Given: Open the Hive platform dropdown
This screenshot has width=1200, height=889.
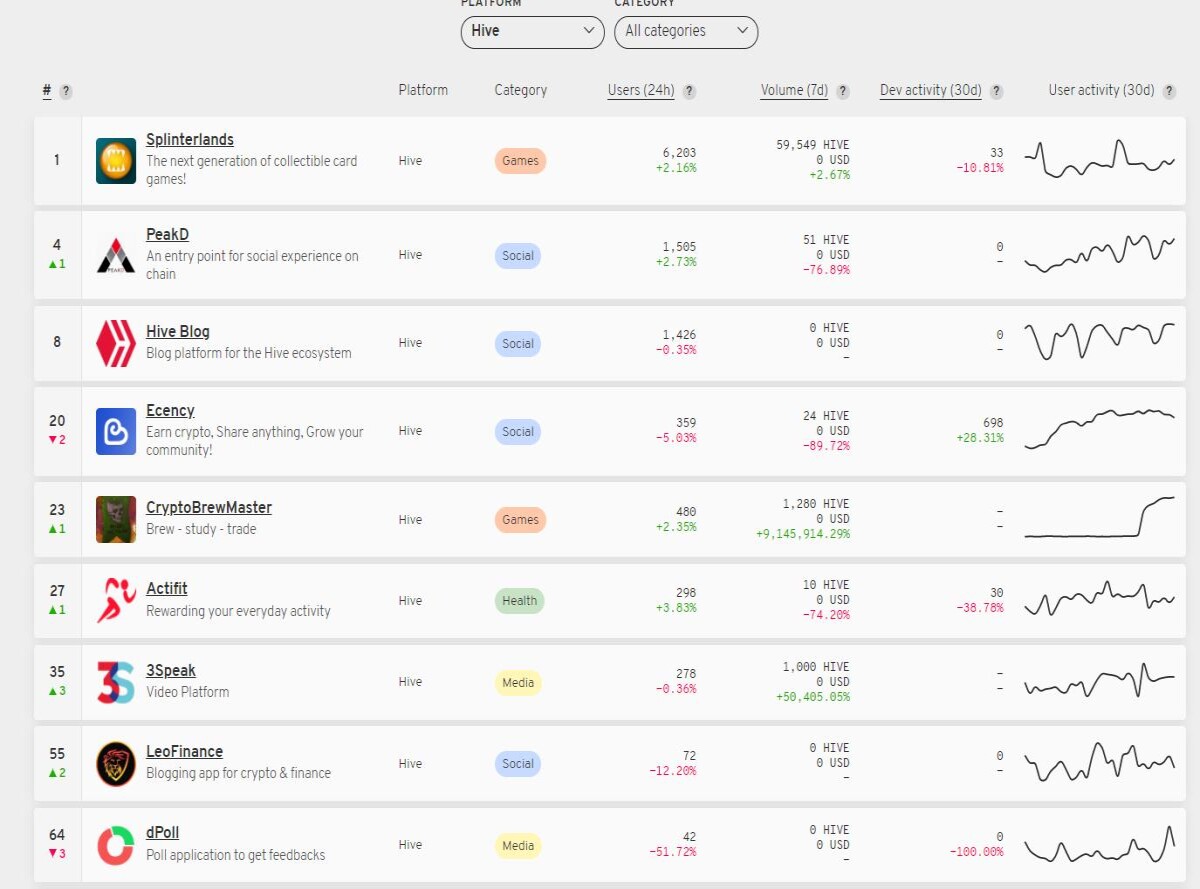Looking at the screenshot, I should tap(532, 31).
